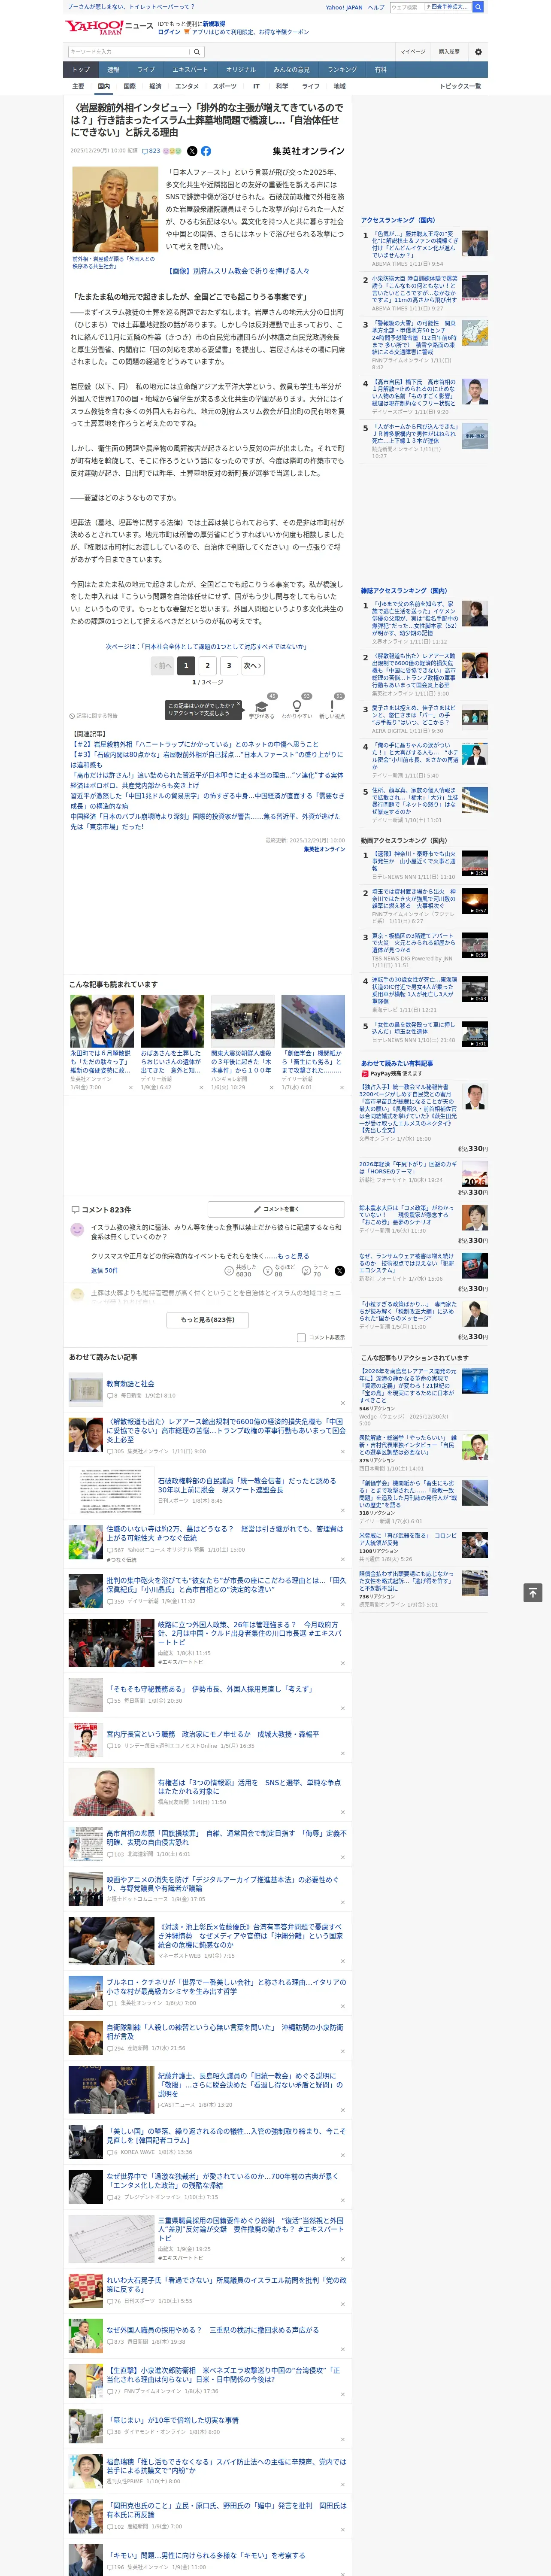551x2576 pixels.
Task: Click the search magnifier button in keyword box
Action: 197,51
